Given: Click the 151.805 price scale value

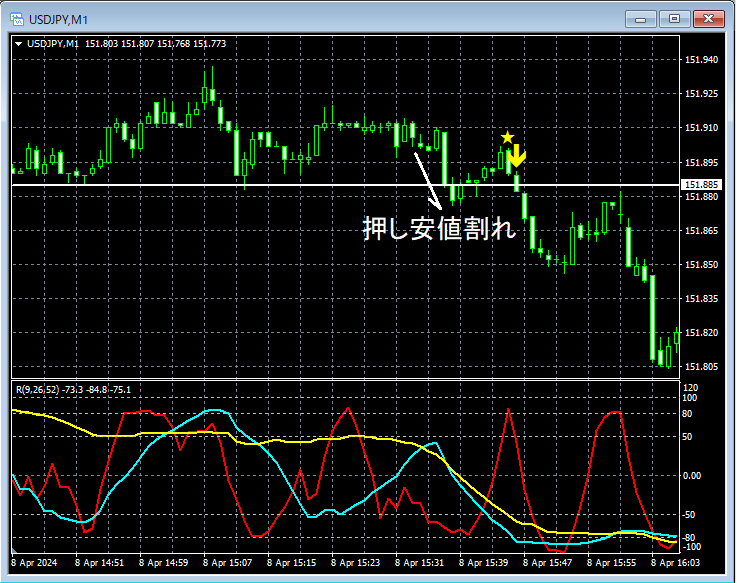Looking at the screenshot, I should point(701,366).
